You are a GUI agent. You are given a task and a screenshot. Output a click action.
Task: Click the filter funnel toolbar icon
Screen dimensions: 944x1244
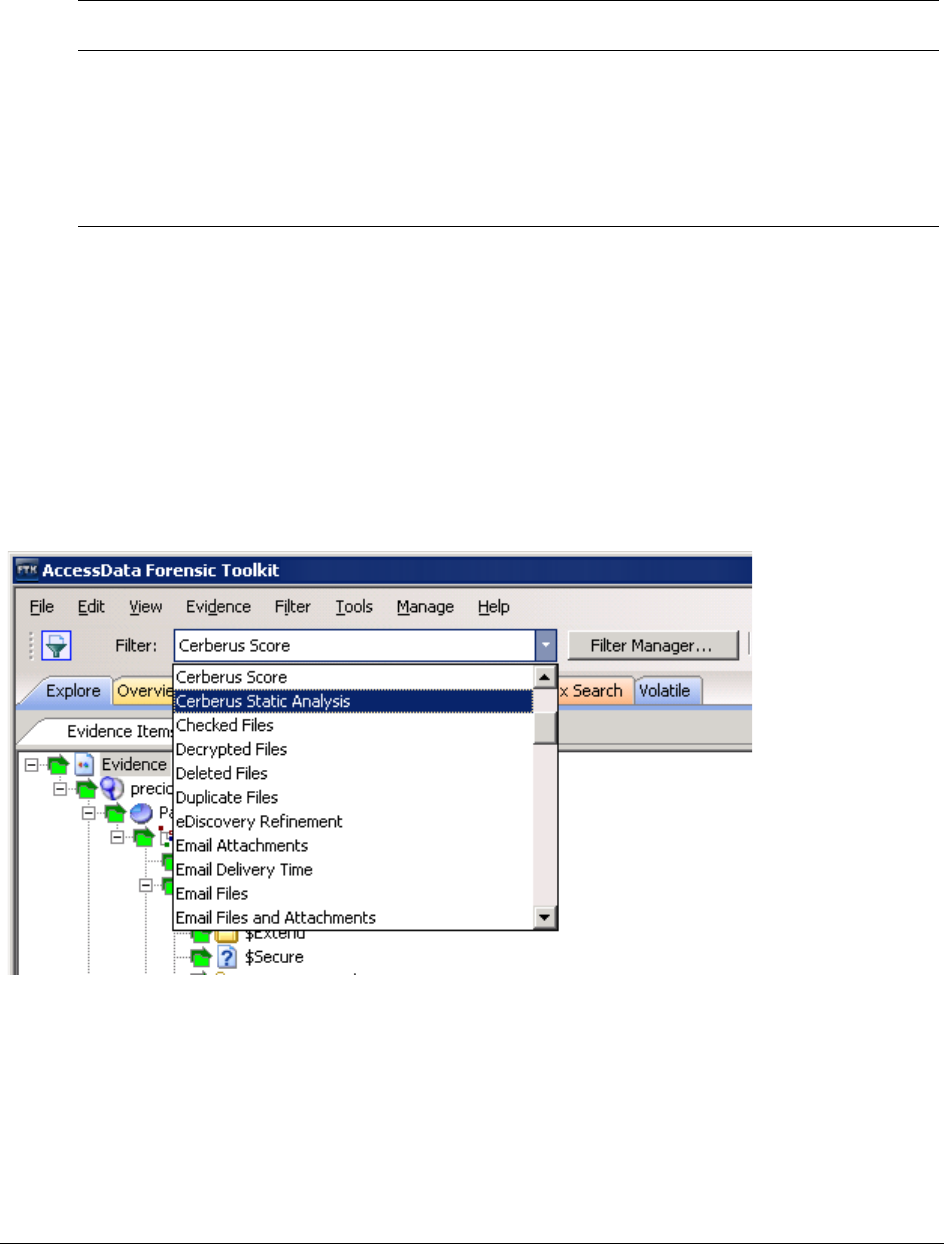[x=55, y=645]
